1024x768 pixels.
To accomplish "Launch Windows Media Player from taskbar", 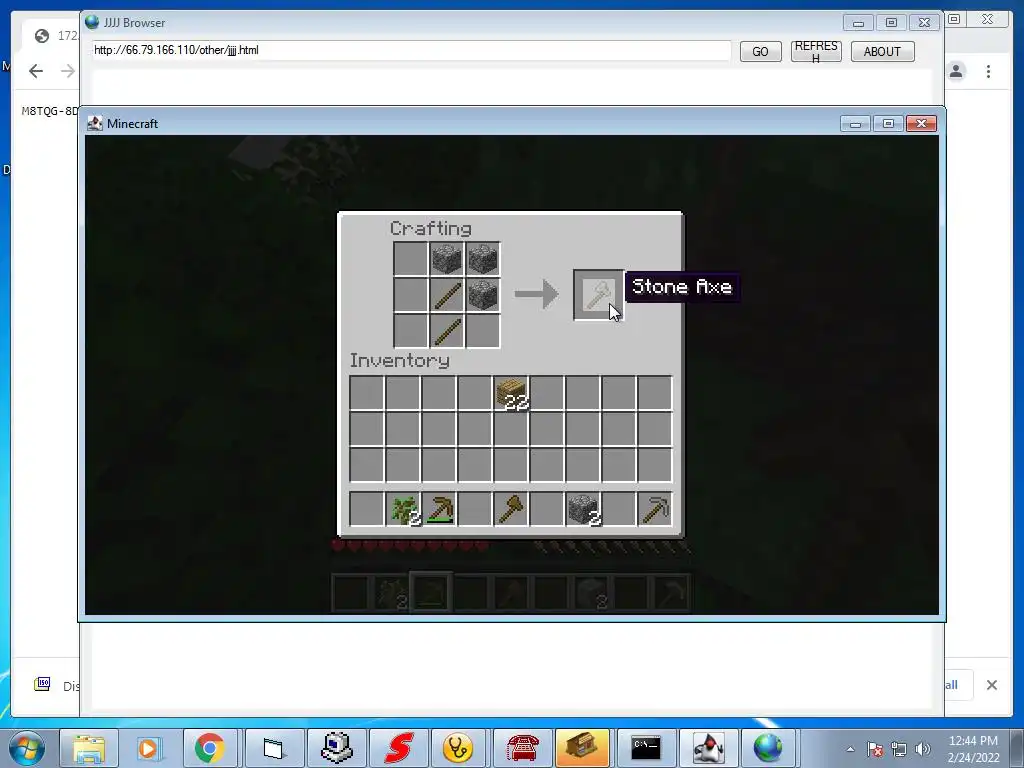I will click(148, 748).
